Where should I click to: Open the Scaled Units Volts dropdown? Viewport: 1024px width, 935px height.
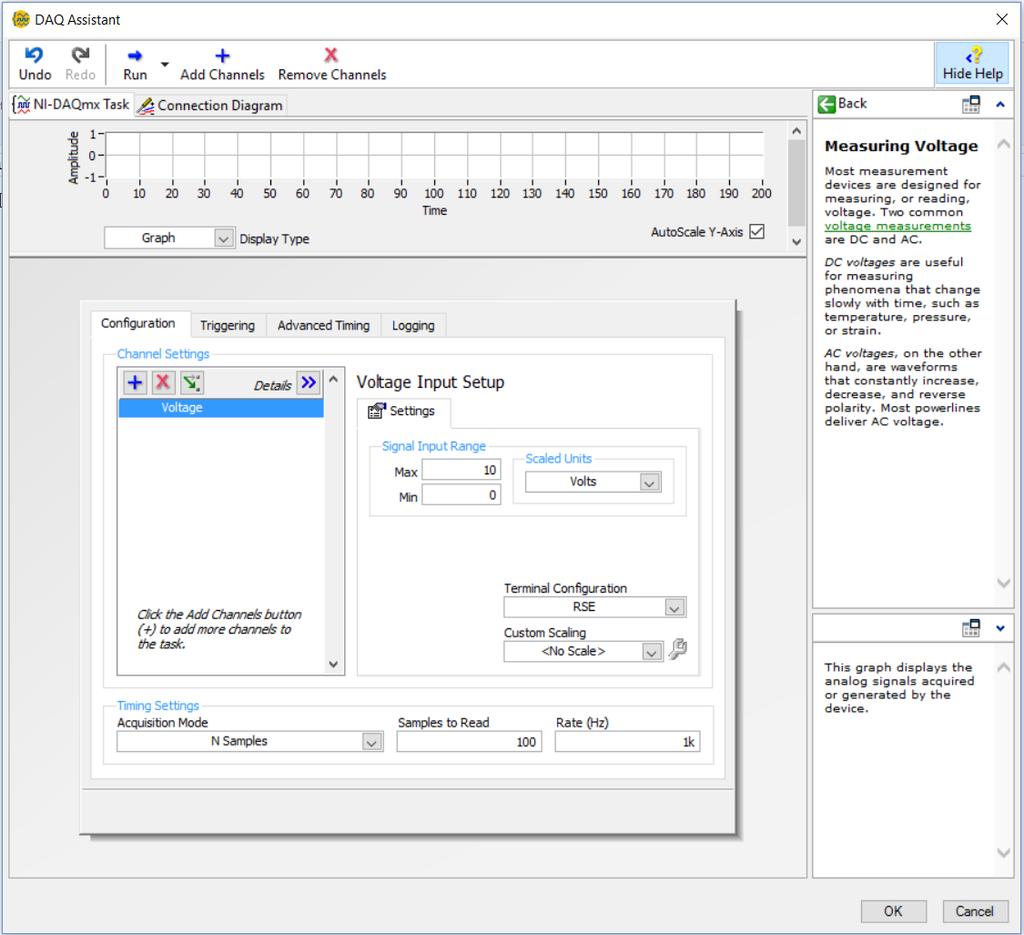point(593,482)
